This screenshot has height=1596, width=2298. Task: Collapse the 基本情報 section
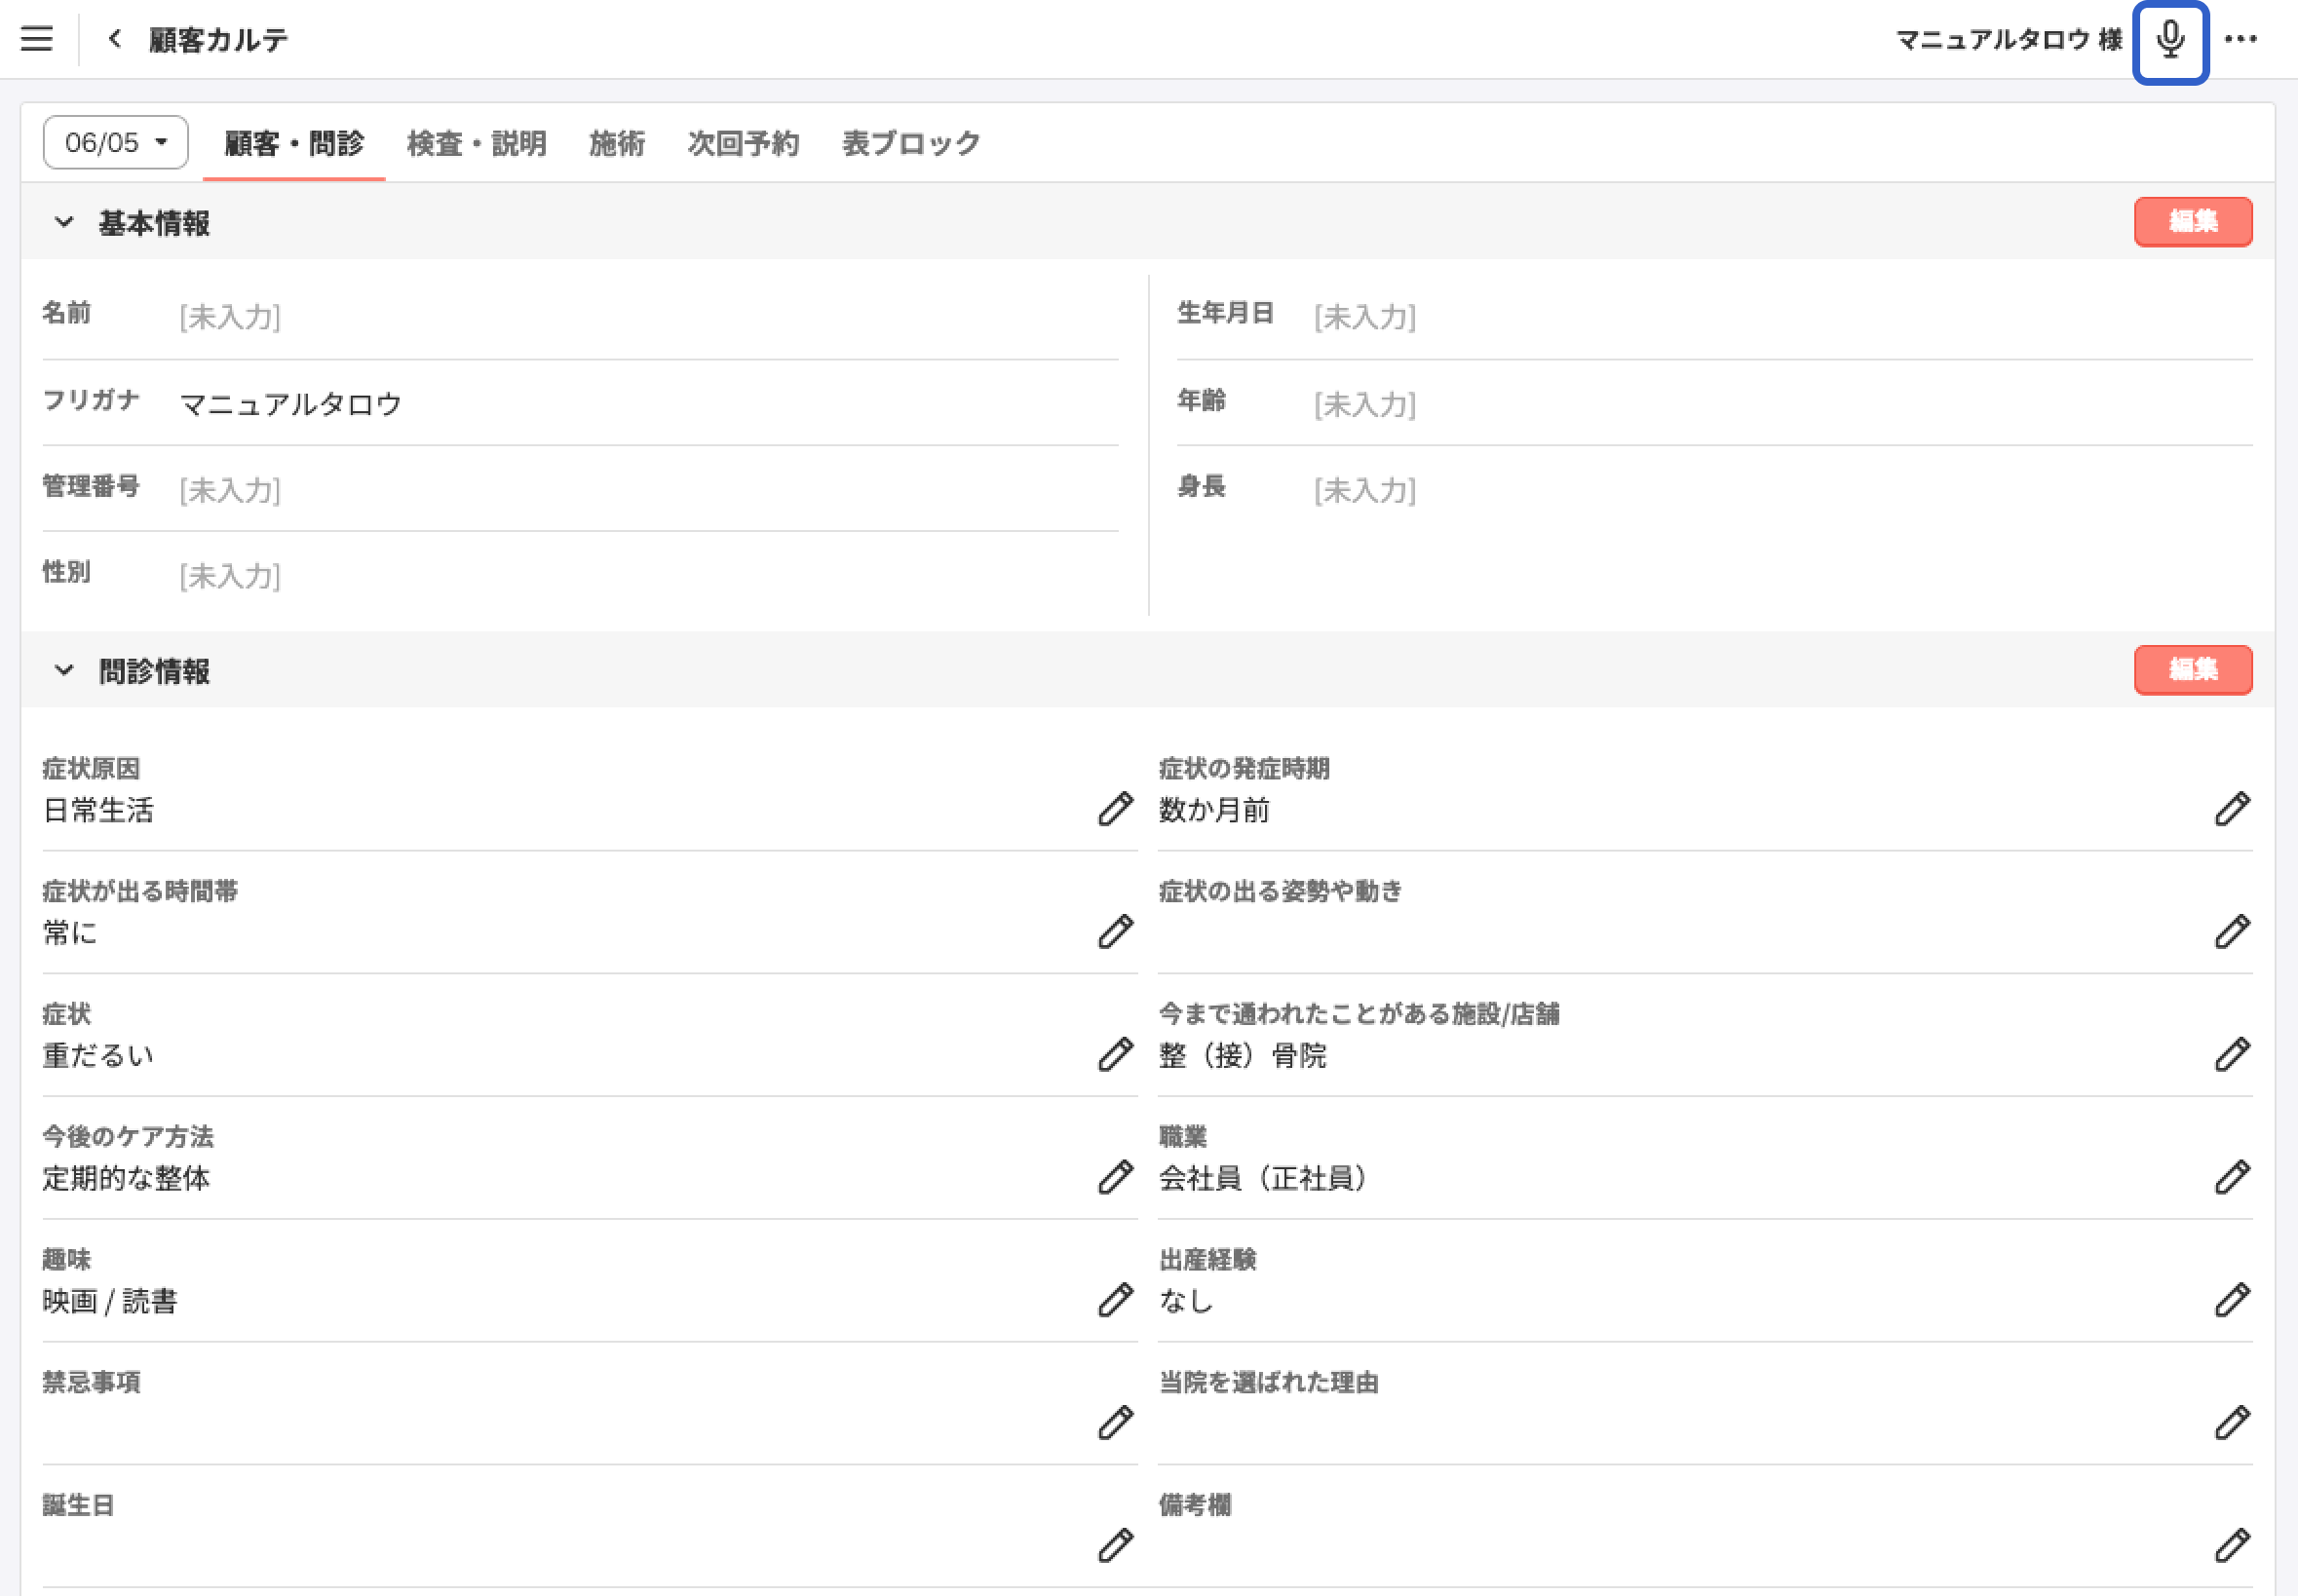(64, 222)
